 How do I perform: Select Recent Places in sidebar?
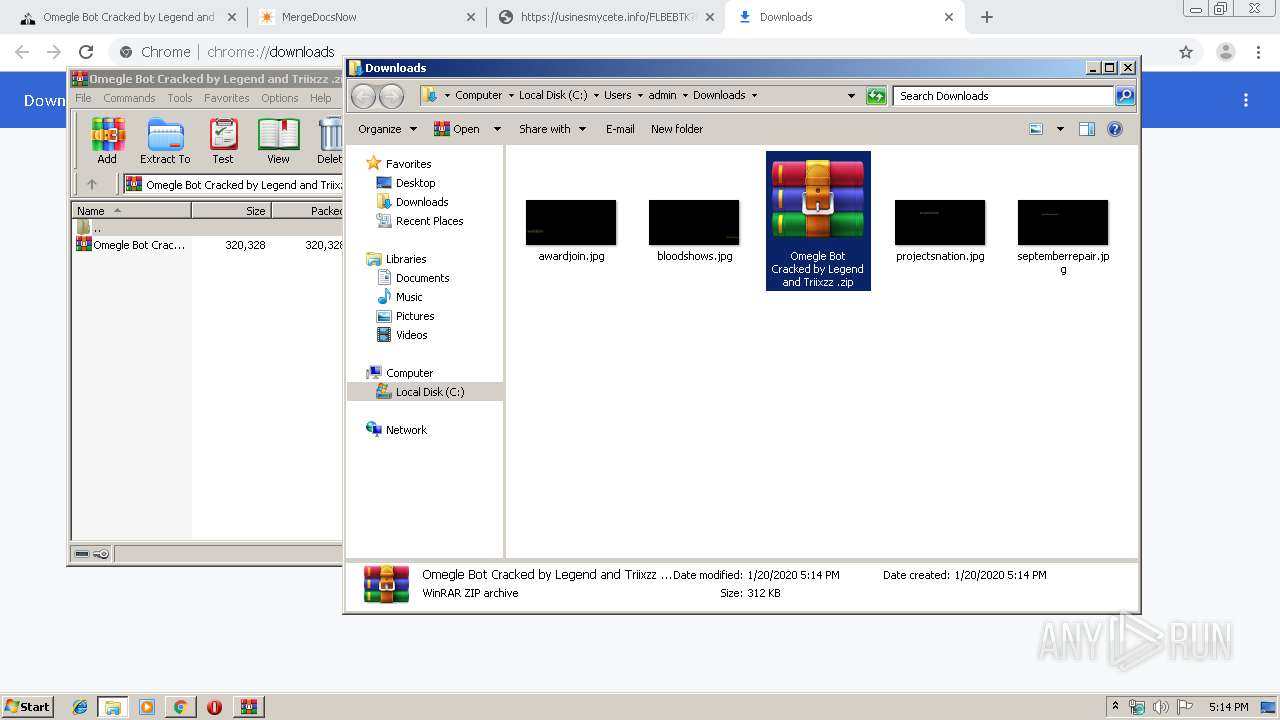[x=429, y=221]
